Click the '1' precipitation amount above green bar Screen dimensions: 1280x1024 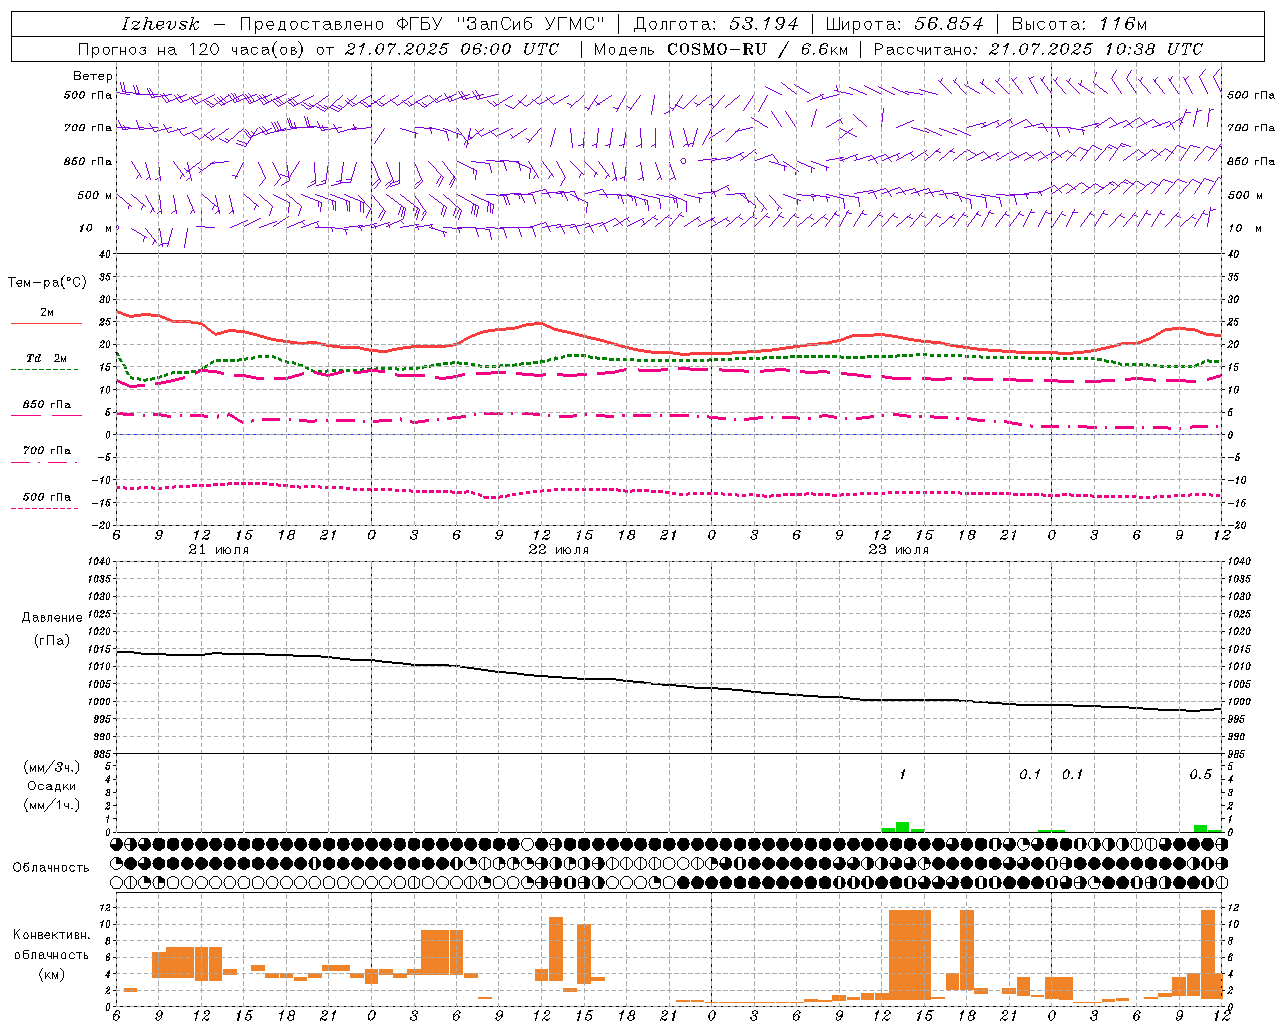[x=903, y=775]
